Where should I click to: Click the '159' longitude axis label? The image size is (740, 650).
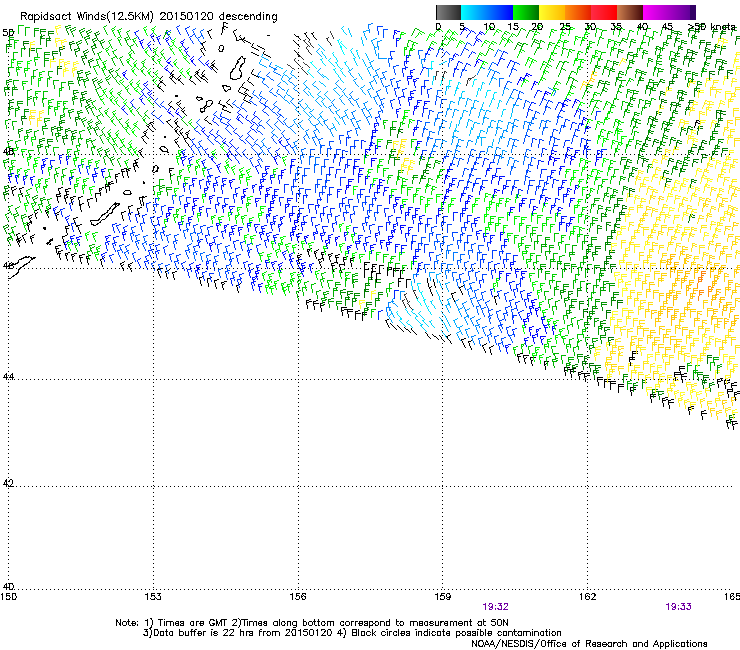[x=443, y=597]
